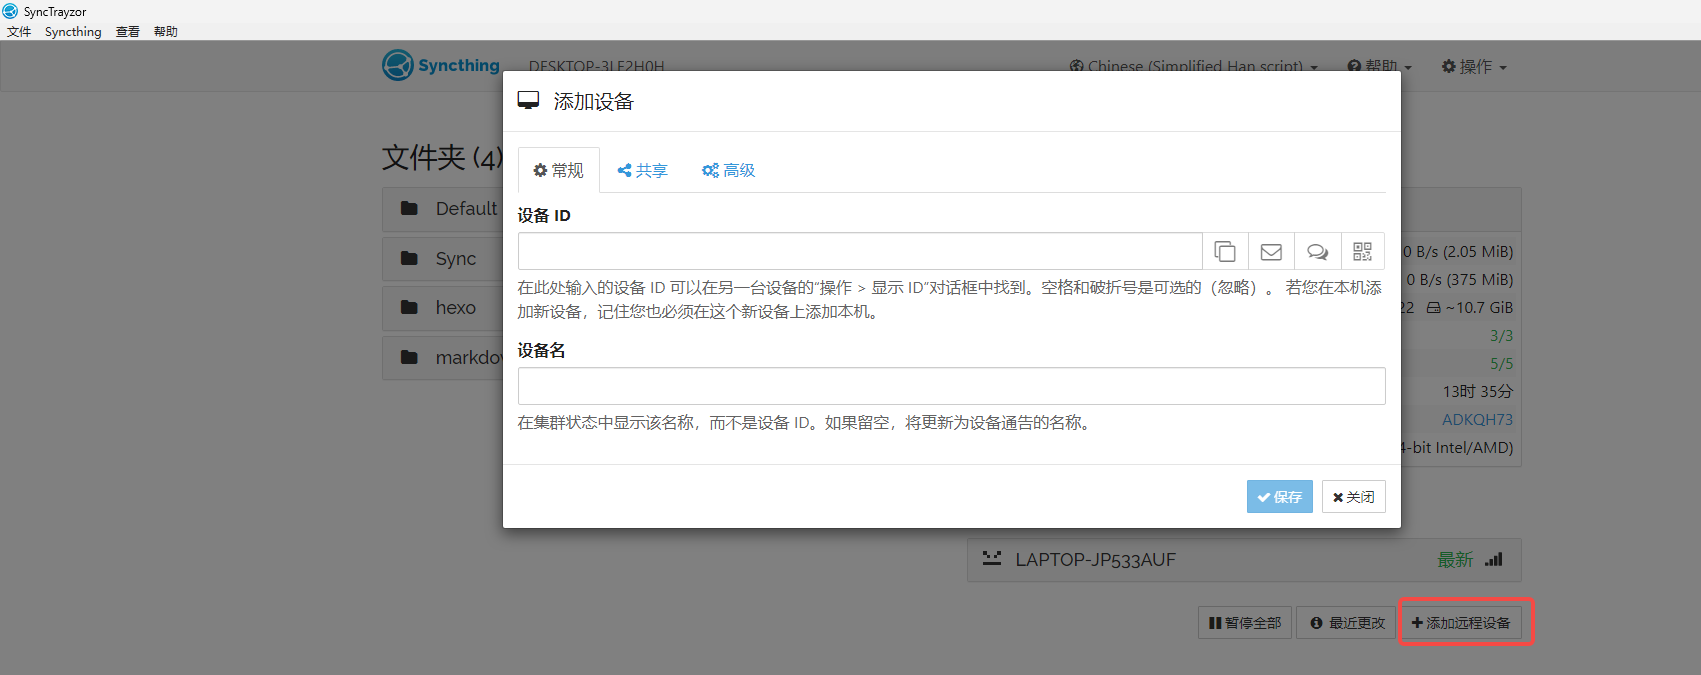Screen dimensions: 1701x675
Task: Click the 5/5 discovery value
Action: coord(1501,364)
